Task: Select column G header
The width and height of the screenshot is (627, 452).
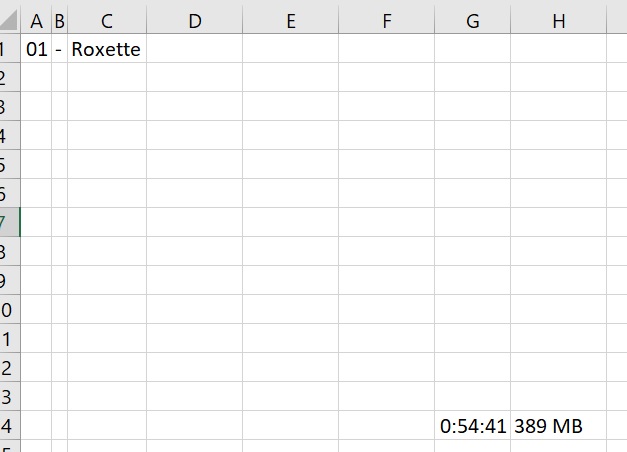Action: (473, 21)
